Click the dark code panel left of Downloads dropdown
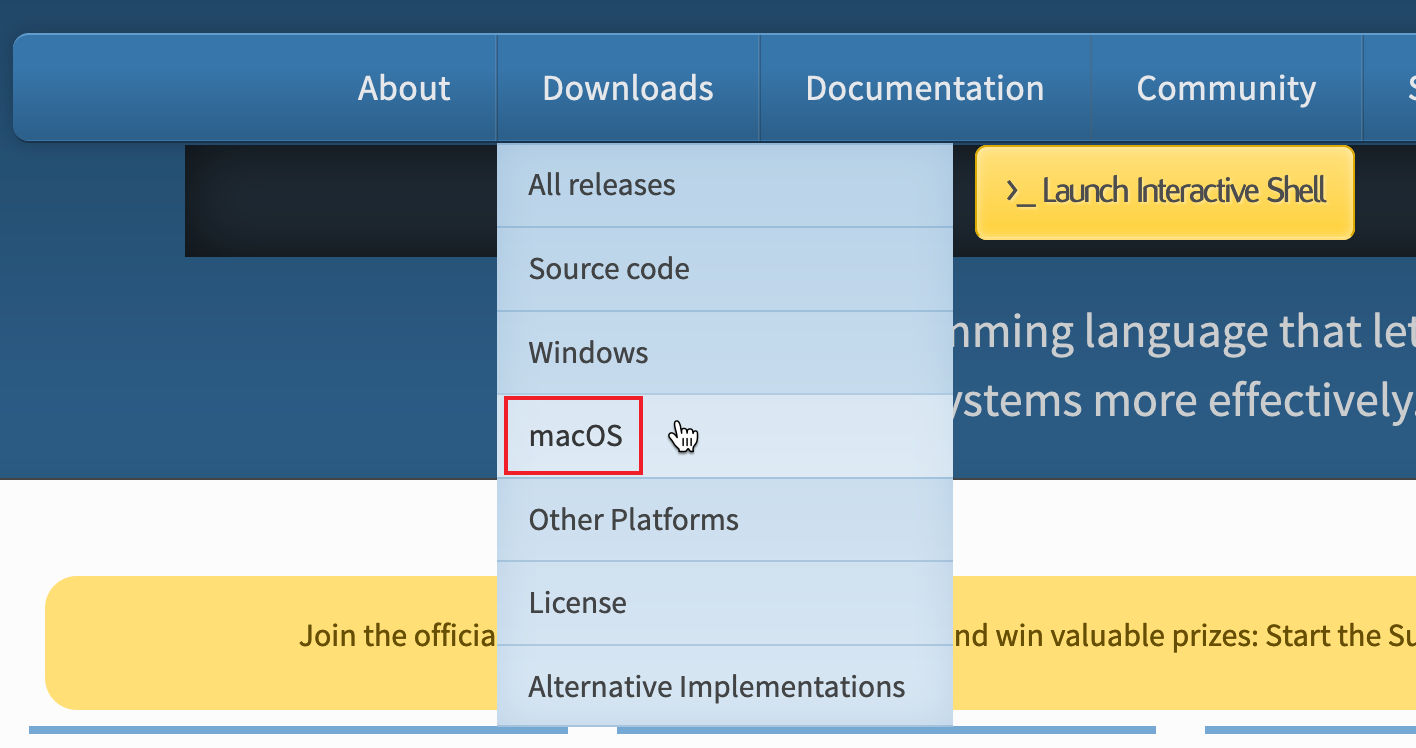 coord(340,200)
